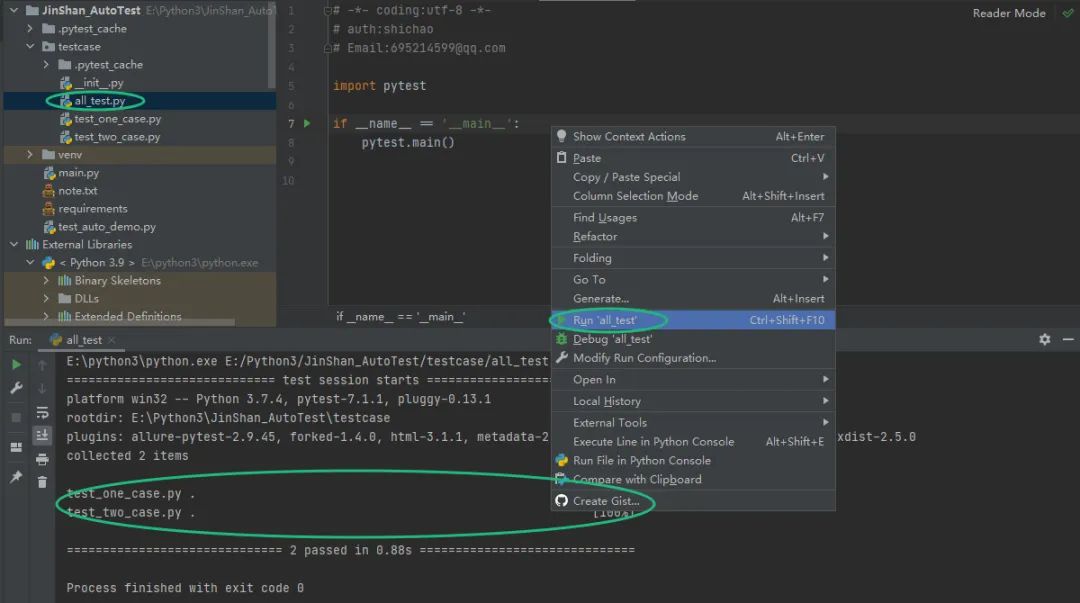
Task: Click the down-the-stack-trace arrow icon
Action: coord(42,388)
